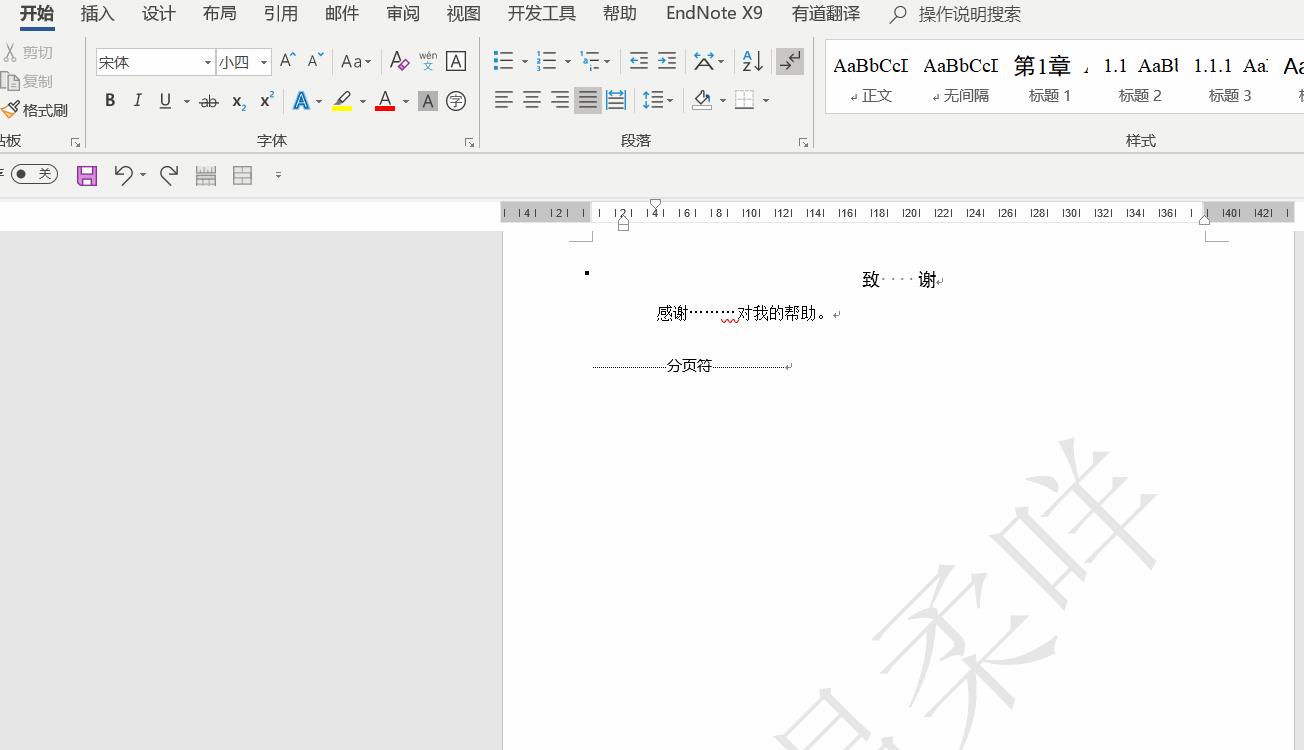Open the Pinyin Guide tool
Screen dimensions: 1304x750
pyautogui.click(x=426, y=61)
